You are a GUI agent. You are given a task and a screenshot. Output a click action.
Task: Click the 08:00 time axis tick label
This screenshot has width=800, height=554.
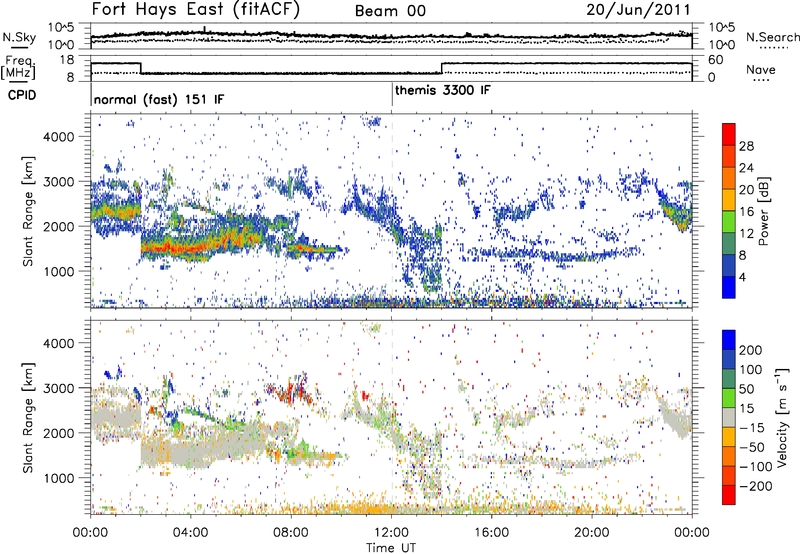point(291,533)
